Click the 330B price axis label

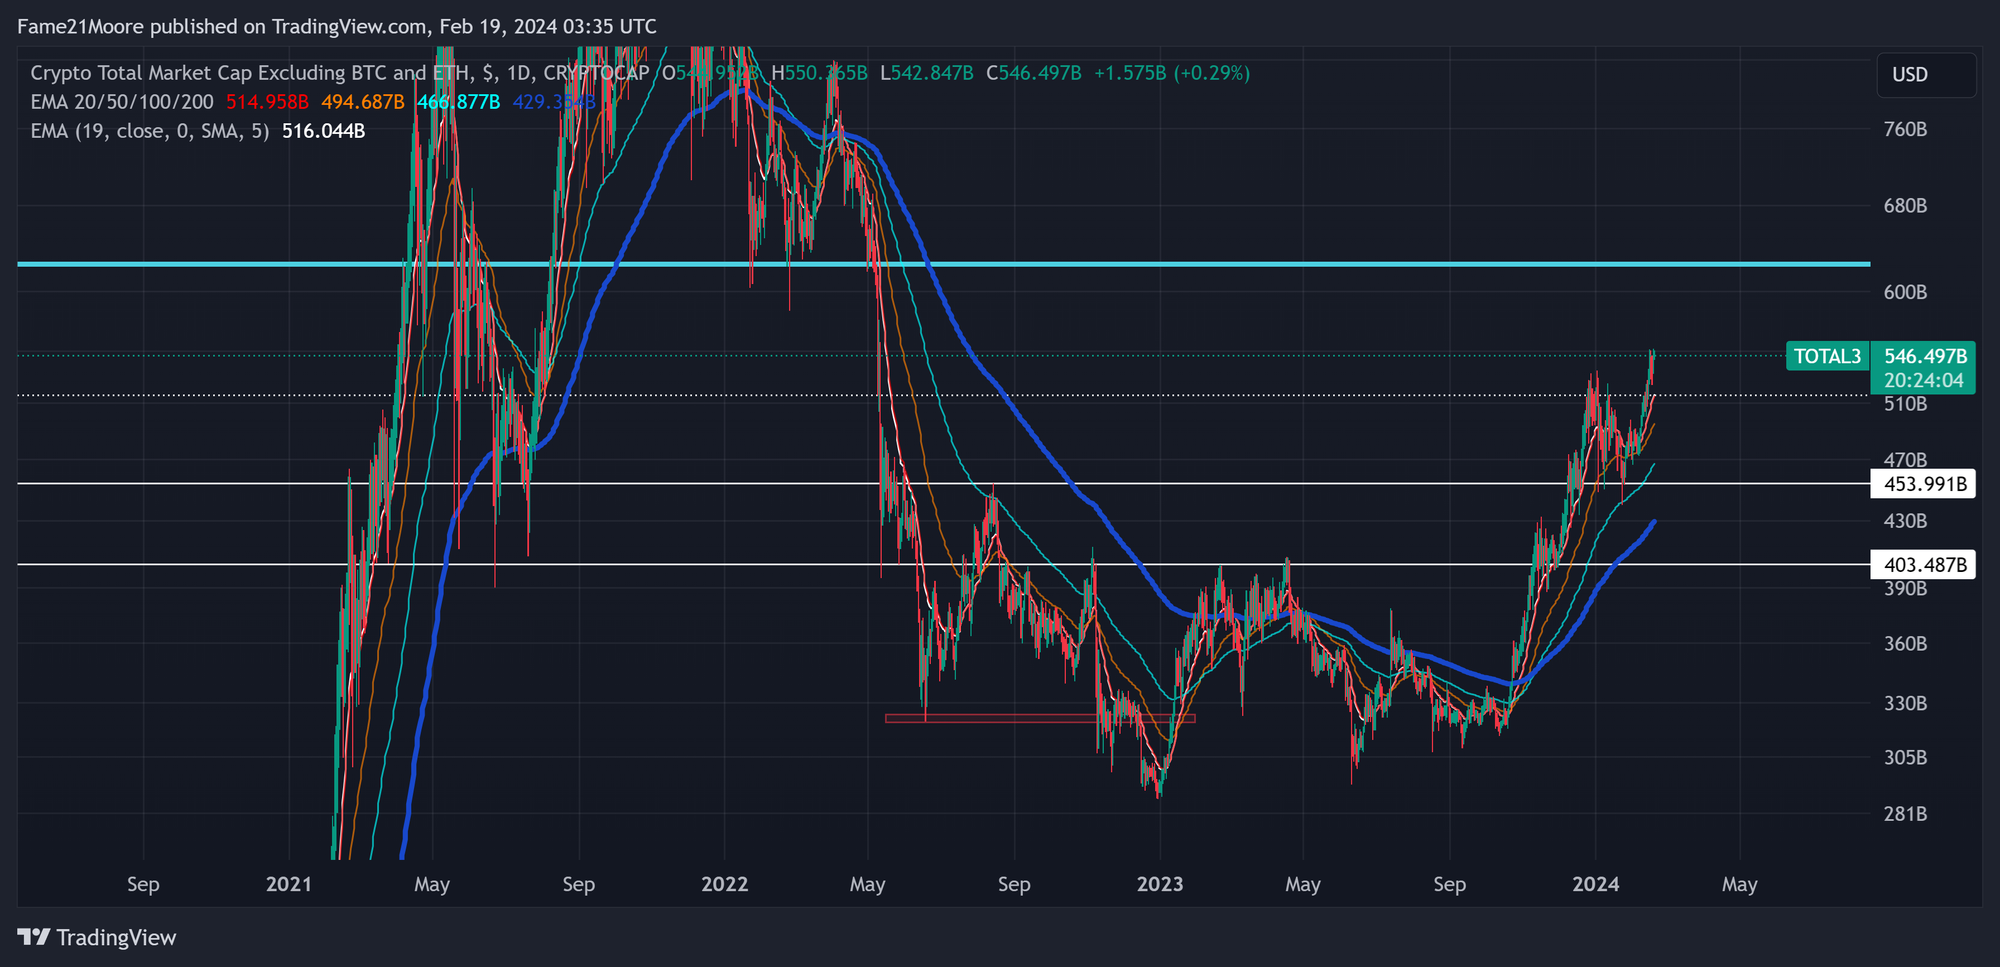click(x=1905, y=704)
